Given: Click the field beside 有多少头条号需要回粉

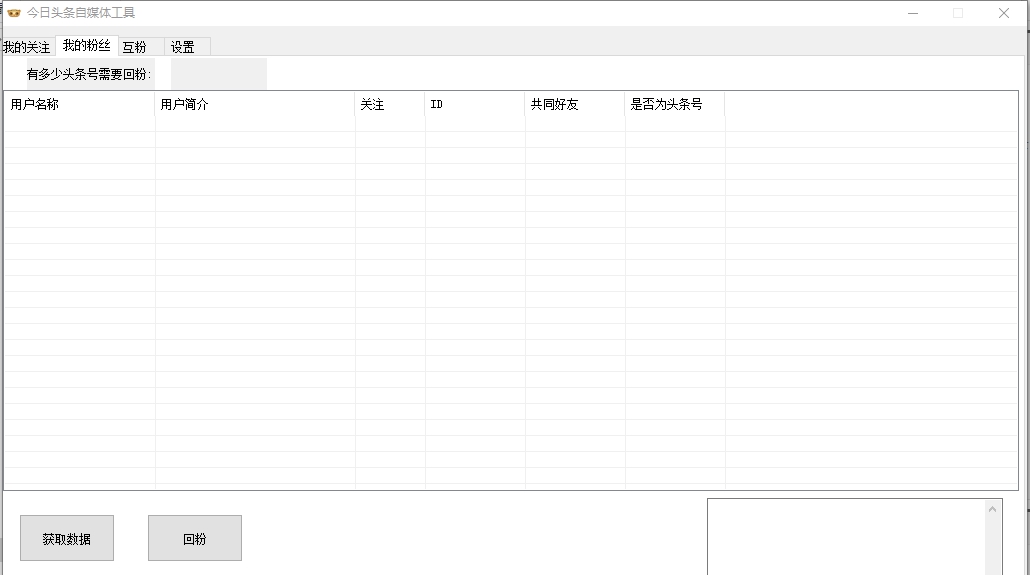Looking at the screenshot, I should click(x=219, y=74).
